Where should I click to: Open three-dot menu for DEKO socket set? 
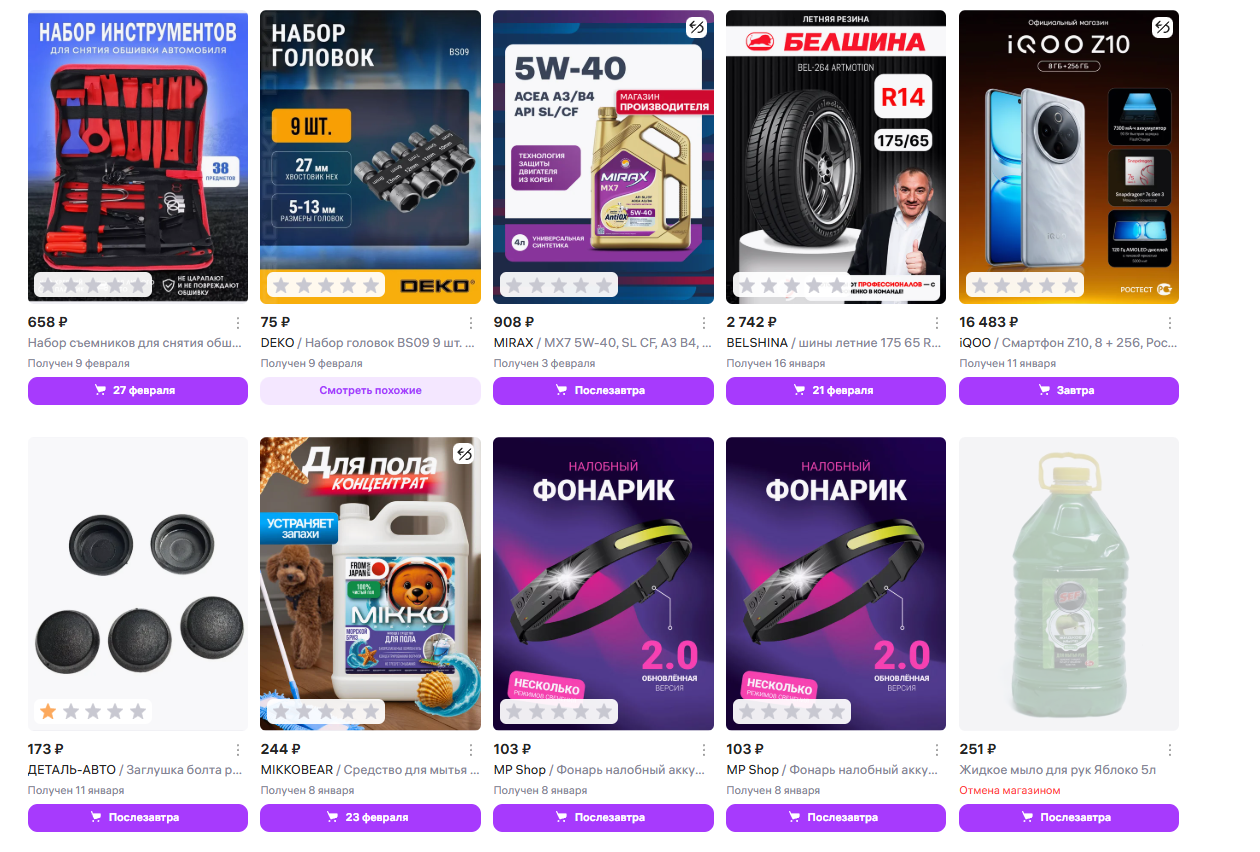tap(471, 323)
